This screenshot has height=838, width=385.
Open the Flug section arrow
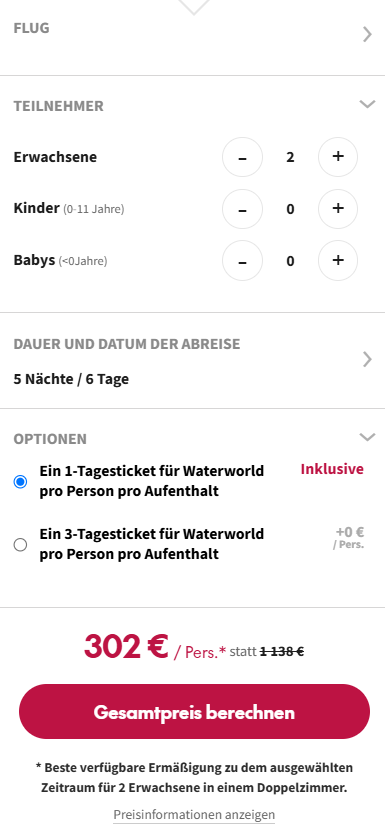367,34
